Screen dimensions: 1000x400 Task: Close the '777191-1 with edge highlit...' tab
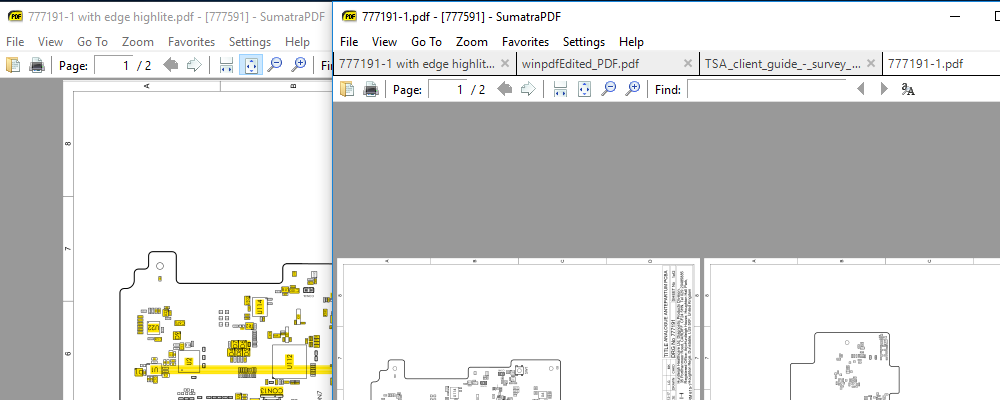(505, 63)
